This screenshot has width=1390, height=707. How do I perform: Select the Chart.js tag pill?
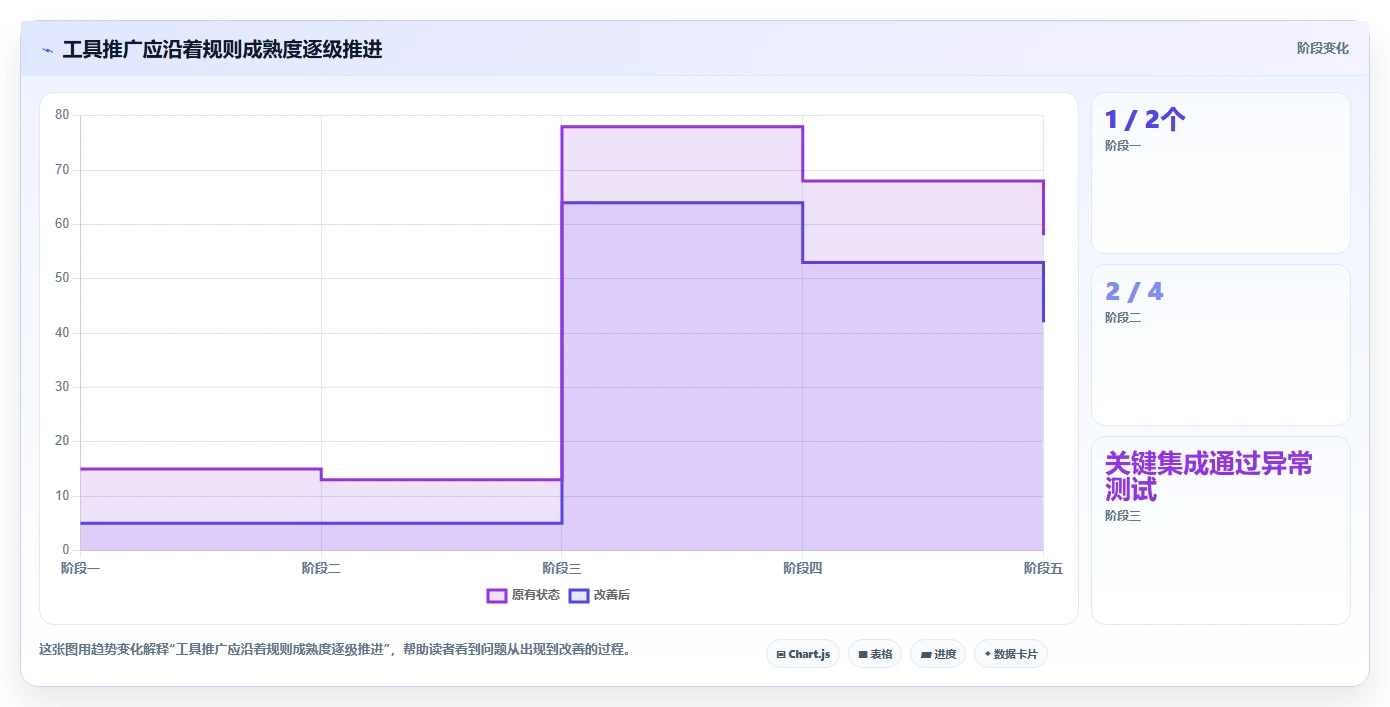(x=803, y=654)
